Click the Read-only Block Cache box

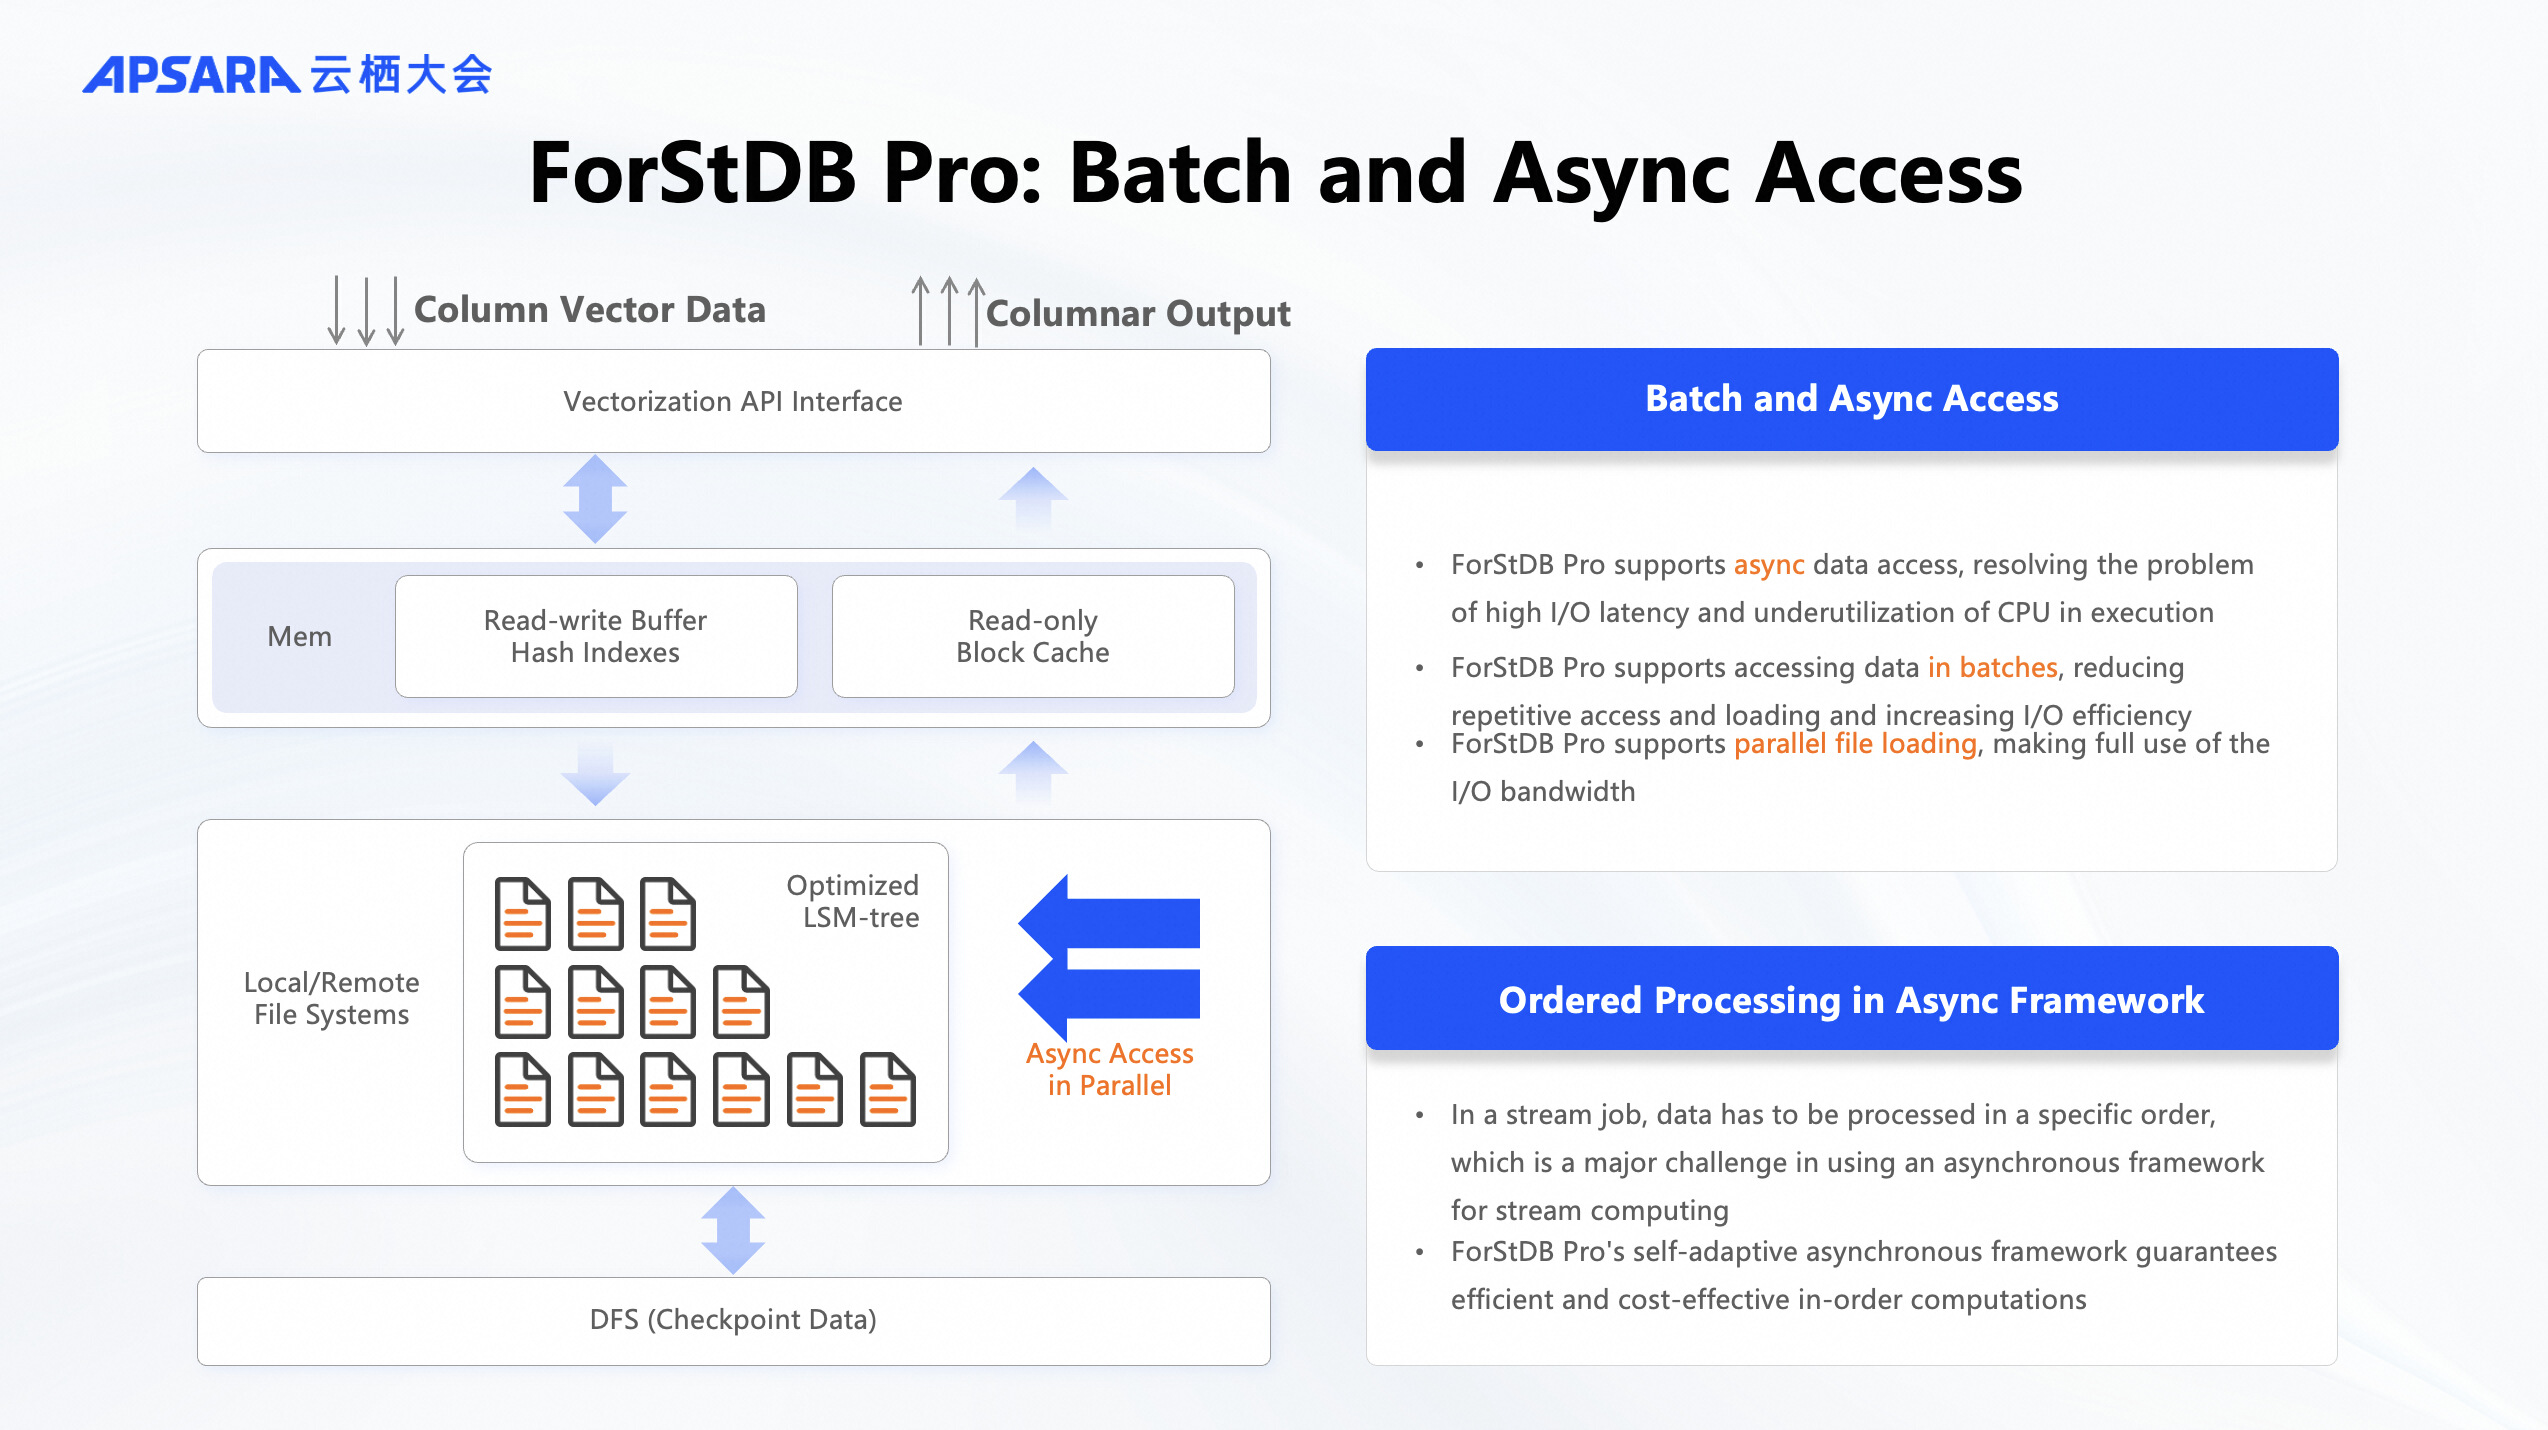(x=1033, y=636)
